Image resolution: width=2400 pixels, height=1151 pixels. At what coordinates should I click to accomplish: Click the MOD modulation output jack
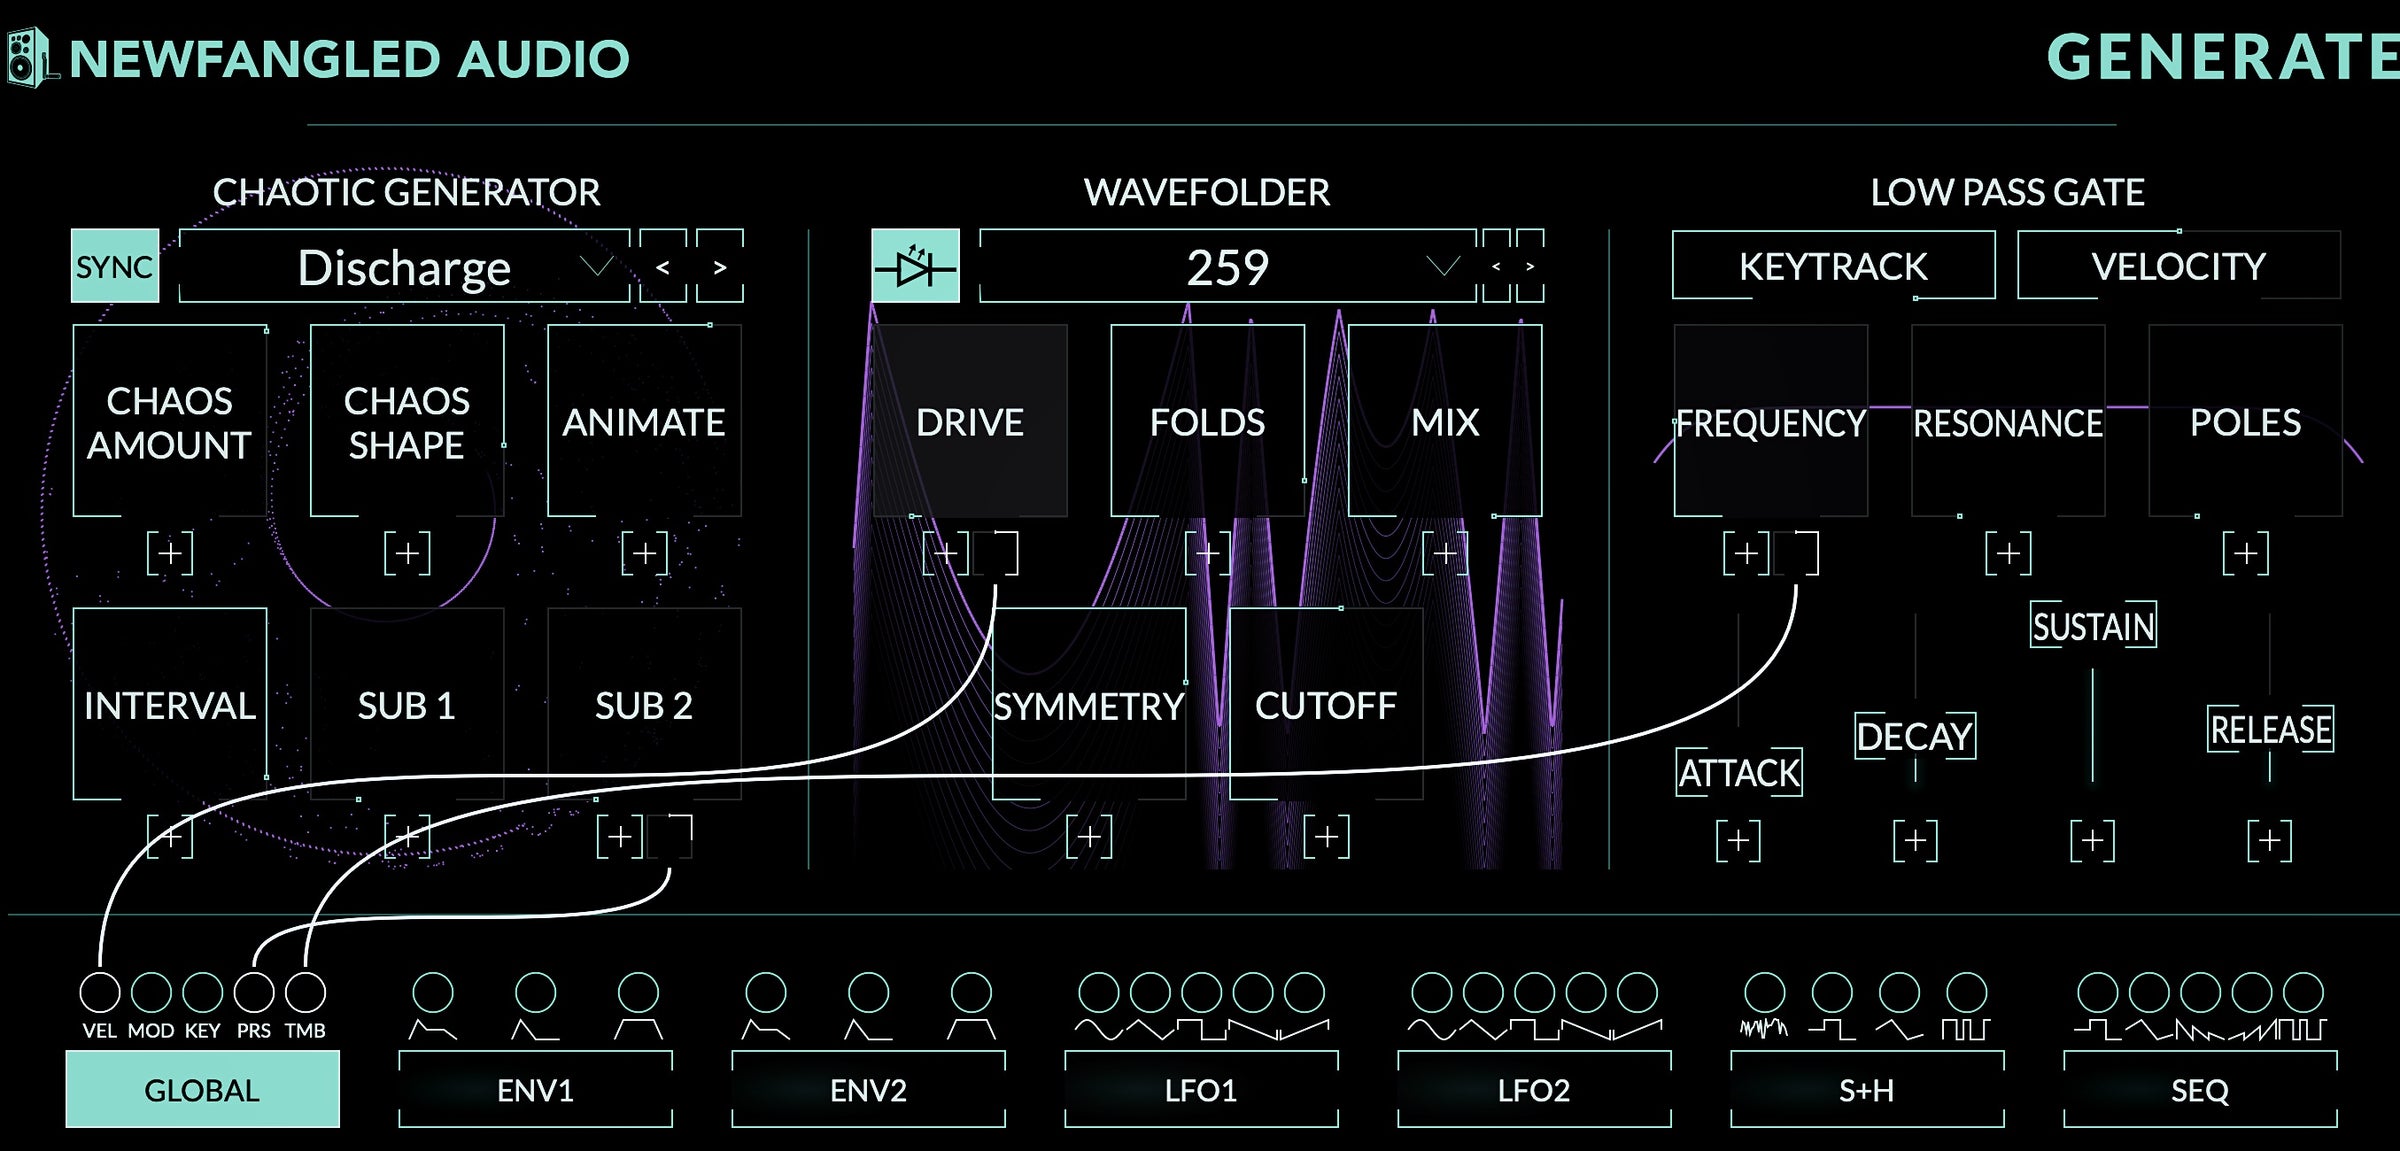point(151,992)
